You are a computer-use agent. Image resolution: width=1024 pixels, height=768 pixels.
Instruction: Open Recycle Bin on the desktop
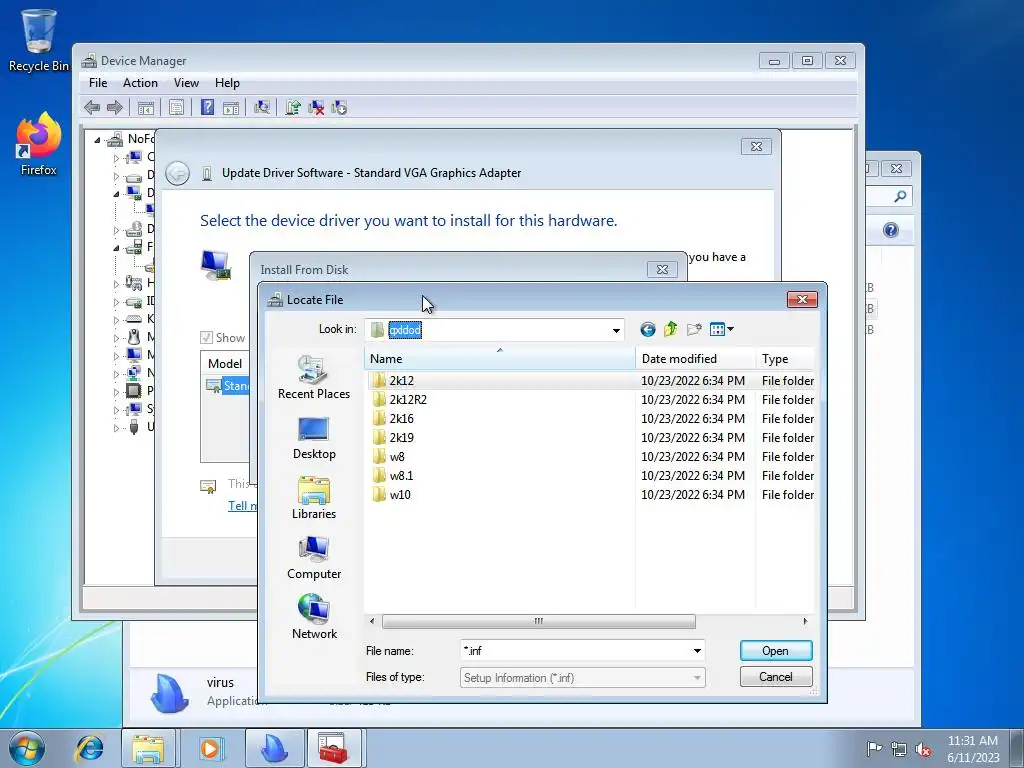tap(38, 40)
